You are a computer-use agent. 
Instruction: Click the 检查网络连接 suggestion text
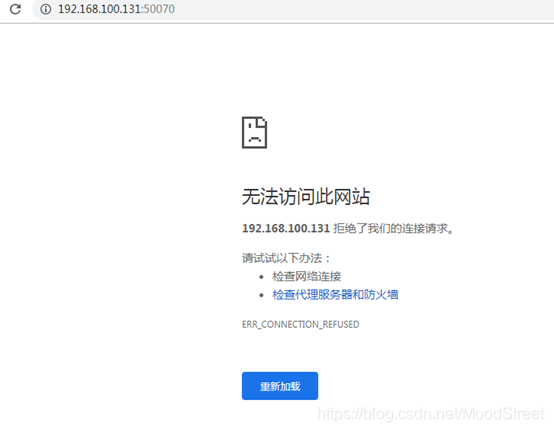(x=306, y=276)
